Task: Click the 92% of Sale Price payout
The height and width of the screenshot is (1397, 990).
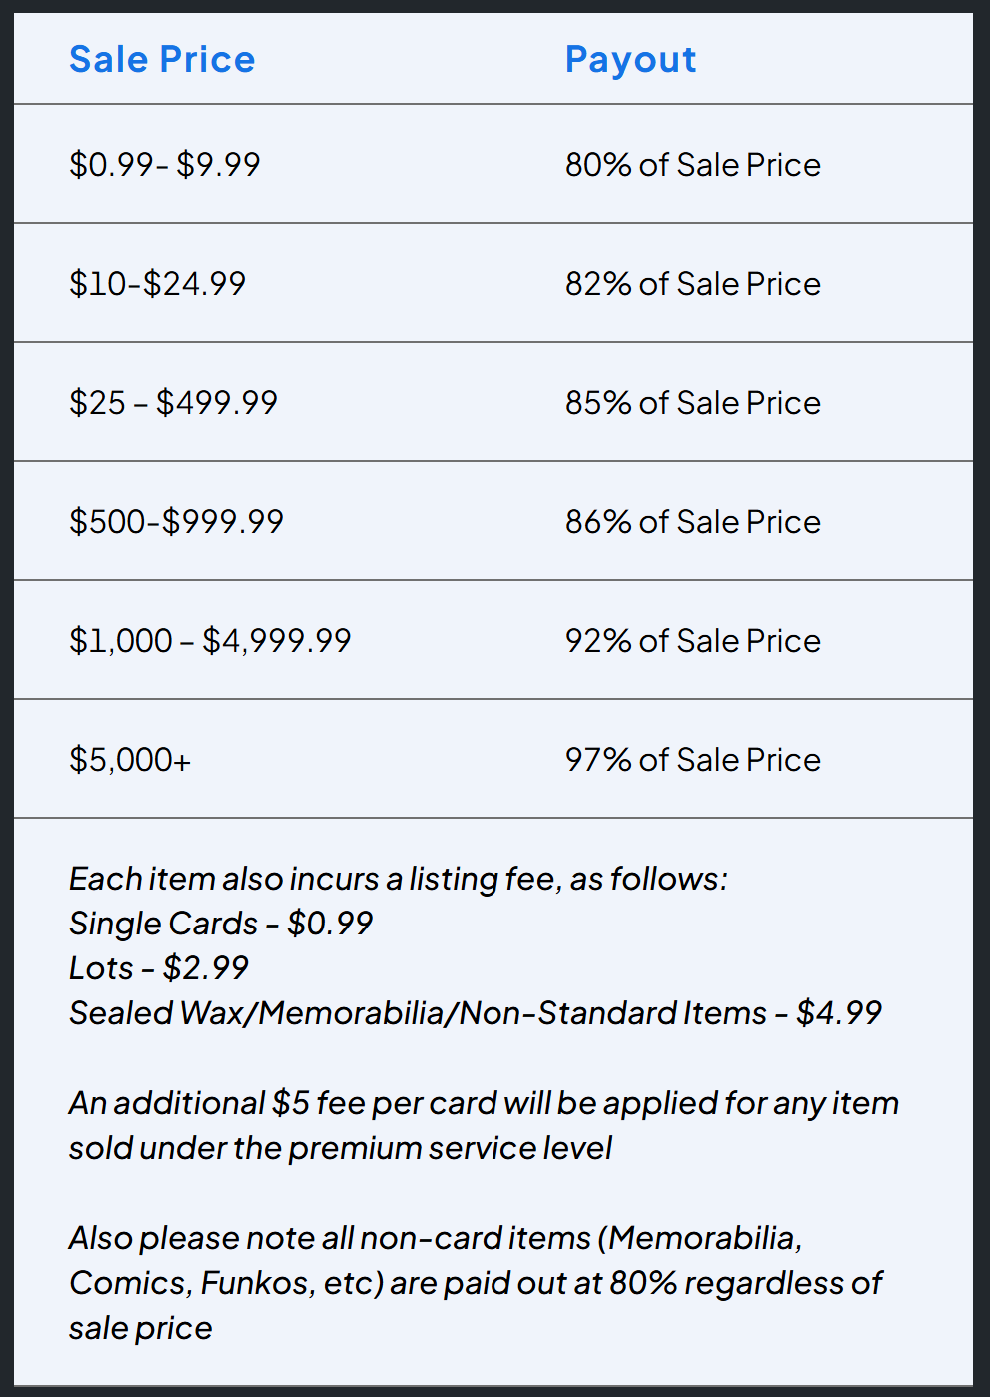Action: [x=692, y=640]
